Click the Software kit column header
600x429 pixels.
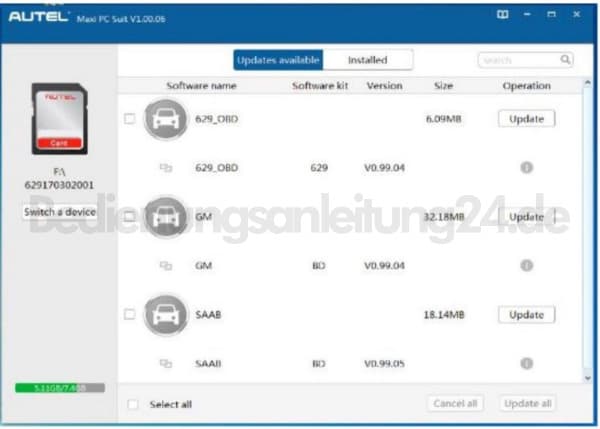320,86
